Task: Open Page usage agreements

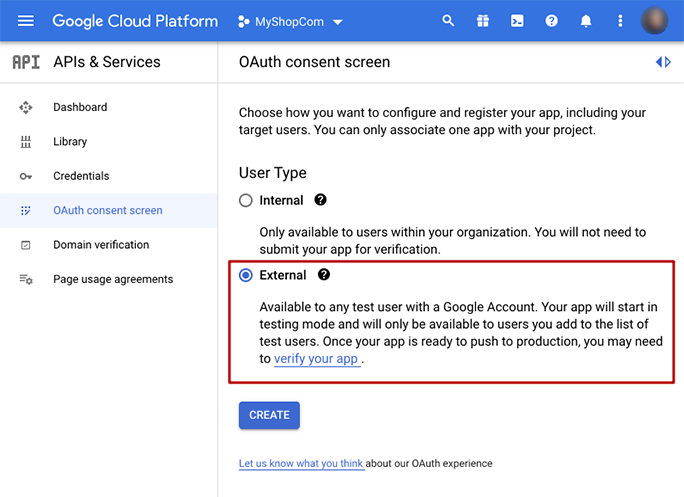Action: pos(113,279)
